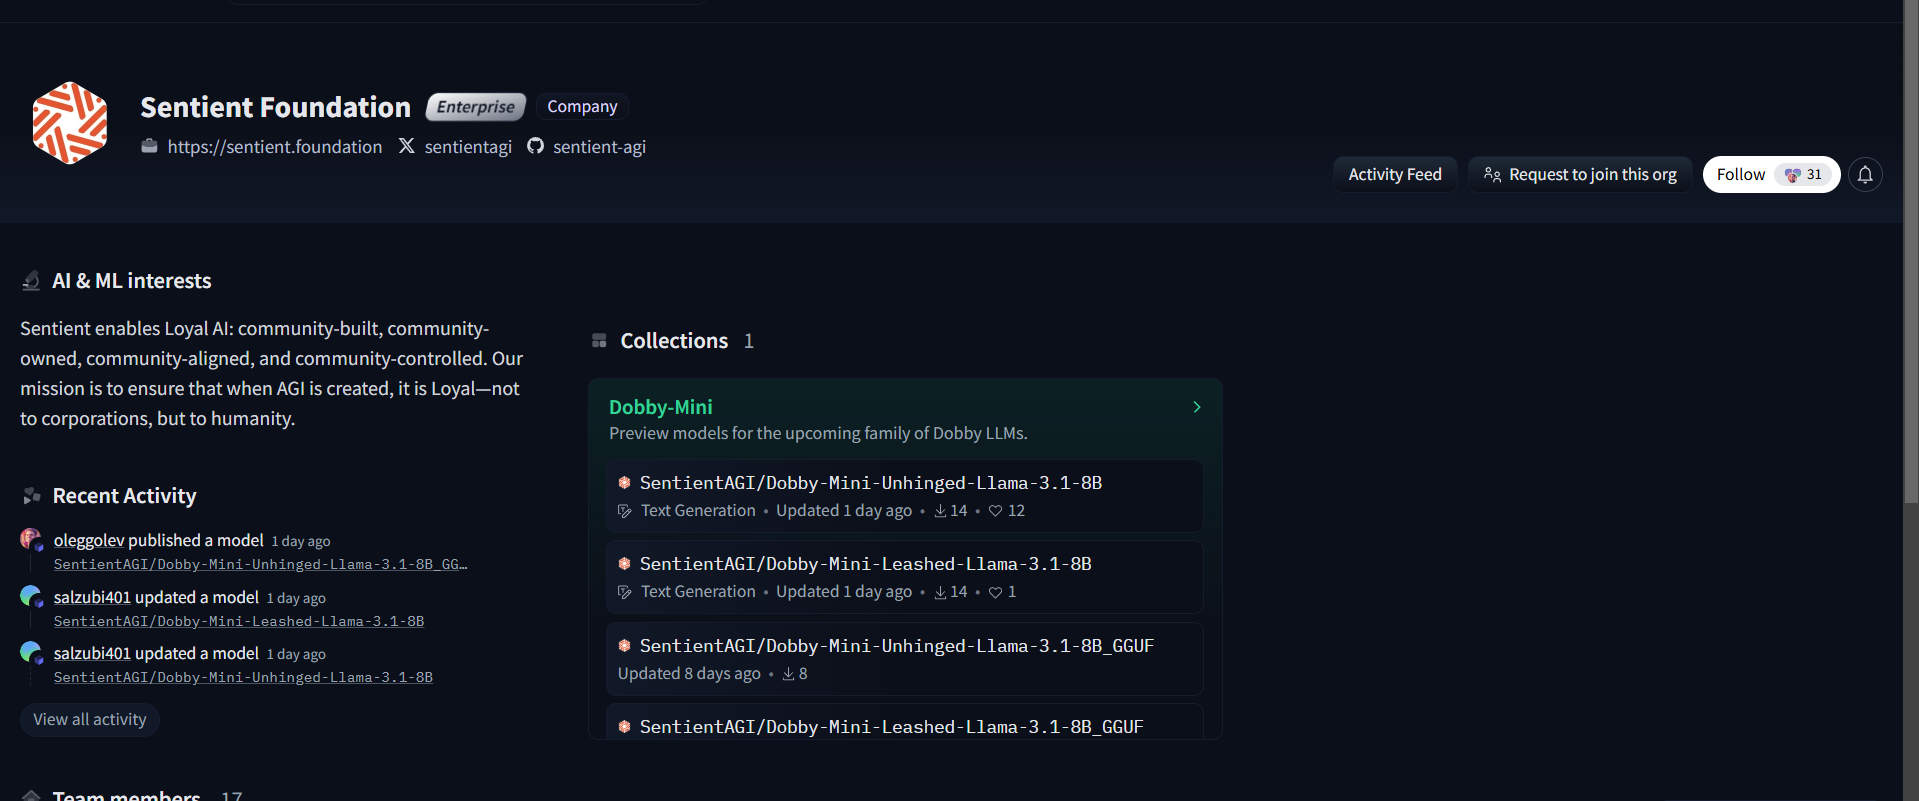
Task: Open the sentient-agi GitHub link
Action: (x=599, y=147)
